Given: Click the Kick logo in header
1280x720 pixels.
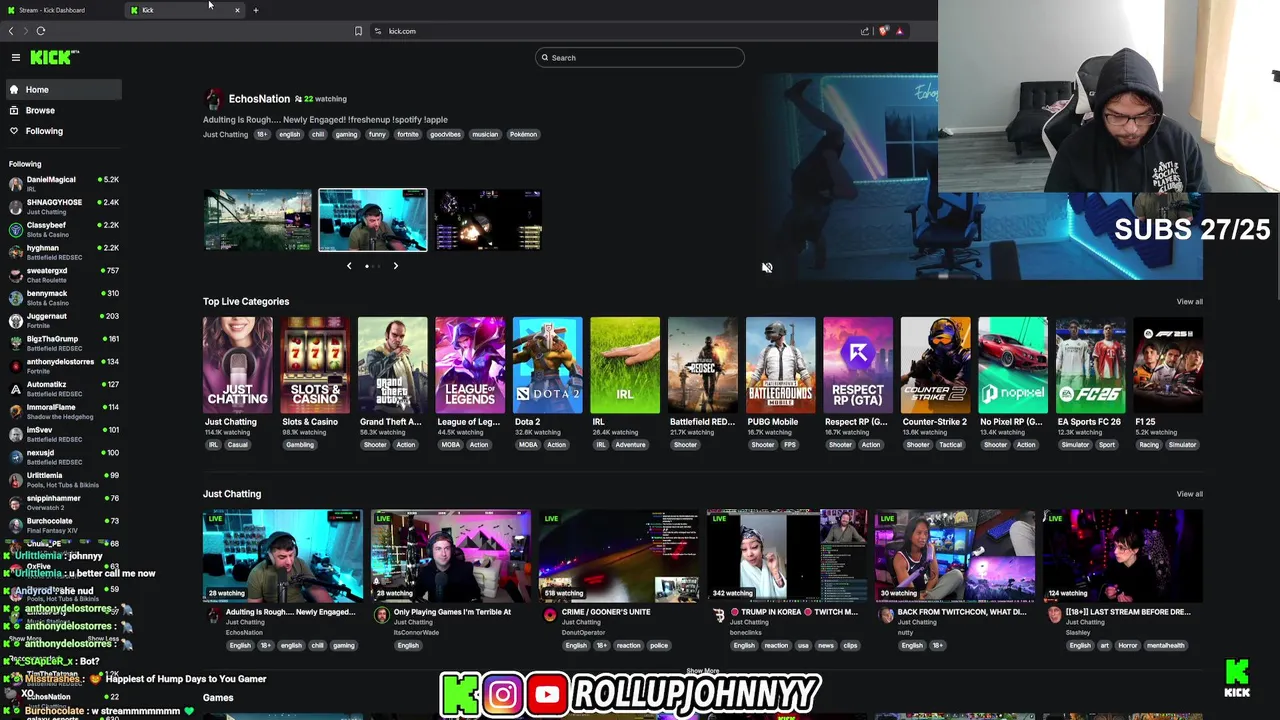Looking at the screenshot, I should click(53, 58).
